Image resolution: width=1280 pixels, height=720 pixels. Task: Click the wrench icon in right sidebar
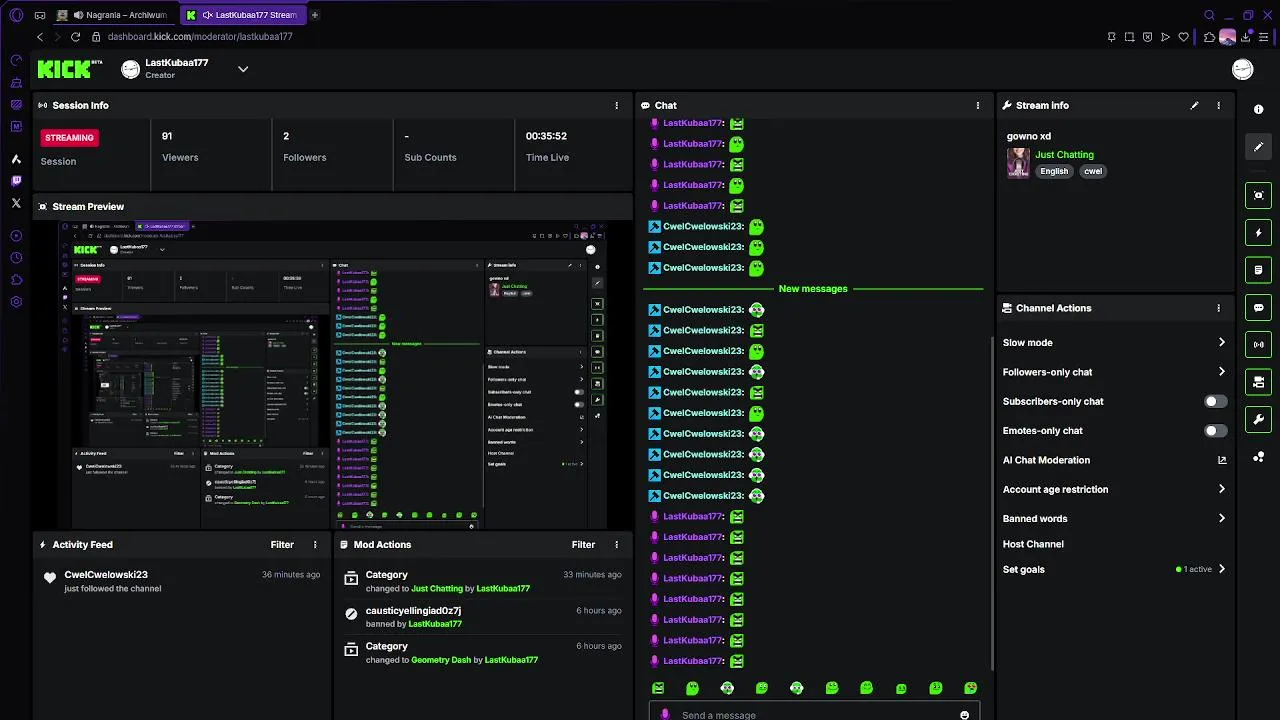coord(1258,419)
